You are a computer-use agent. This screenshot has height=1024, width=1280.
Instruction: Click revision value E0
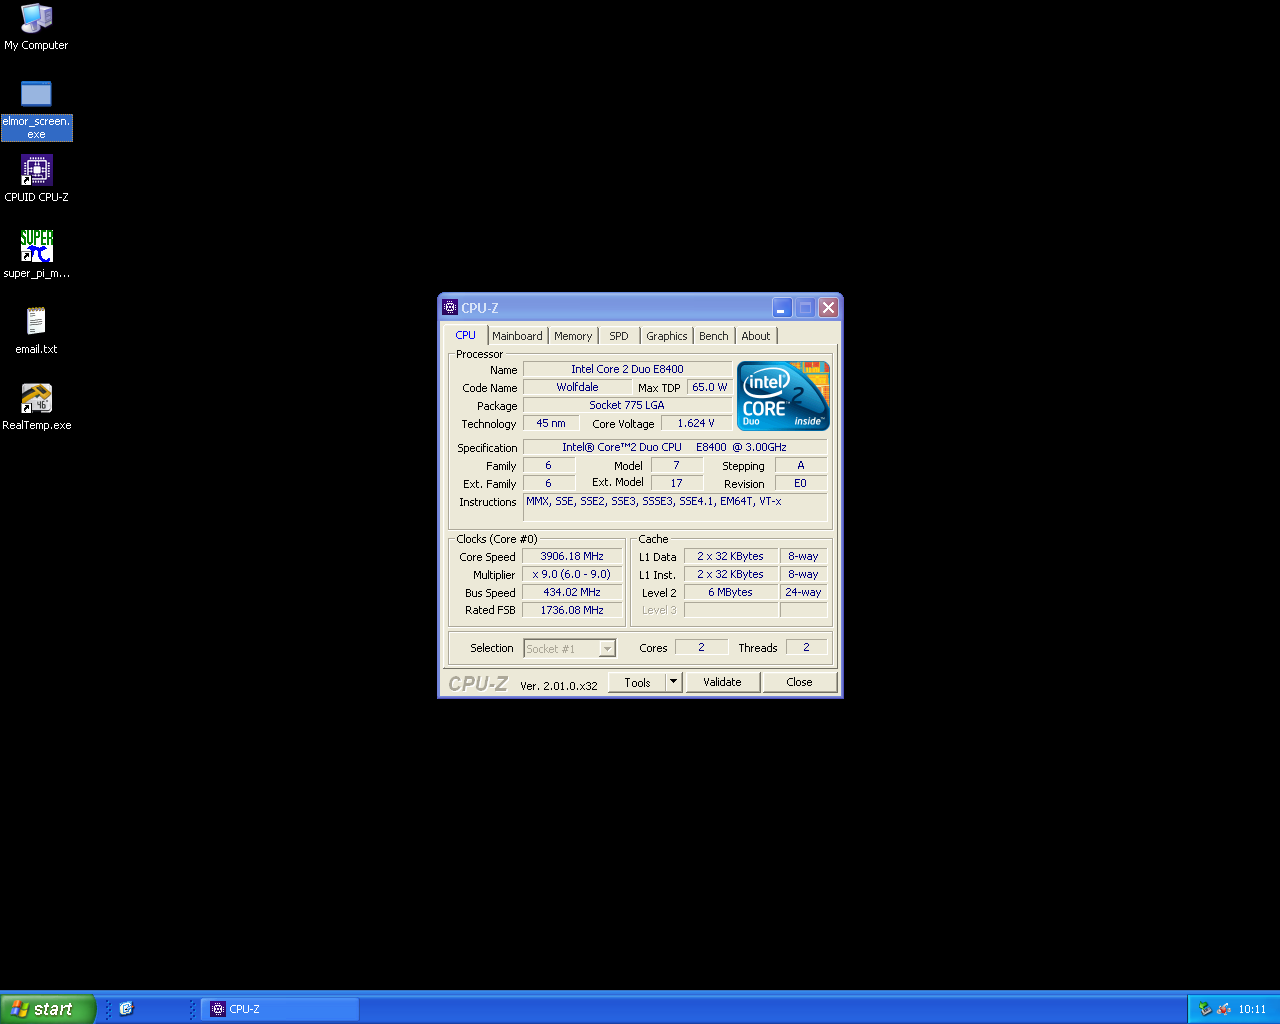[800, 483]
